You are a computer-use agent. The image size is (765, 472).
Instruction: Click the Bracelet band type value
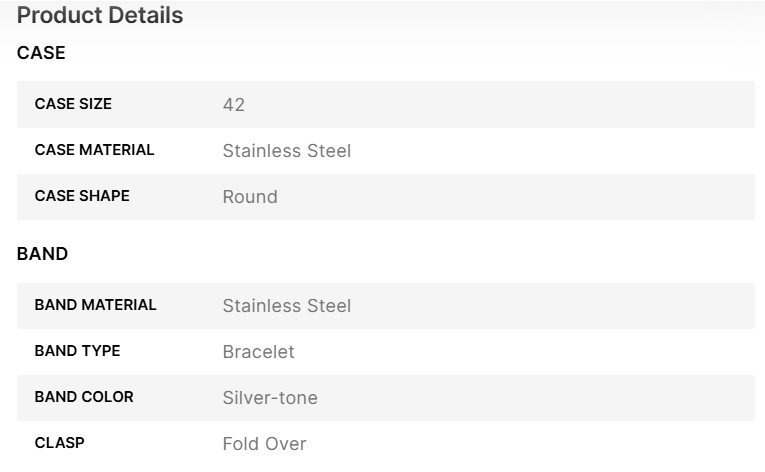click(x=258, y=352)
